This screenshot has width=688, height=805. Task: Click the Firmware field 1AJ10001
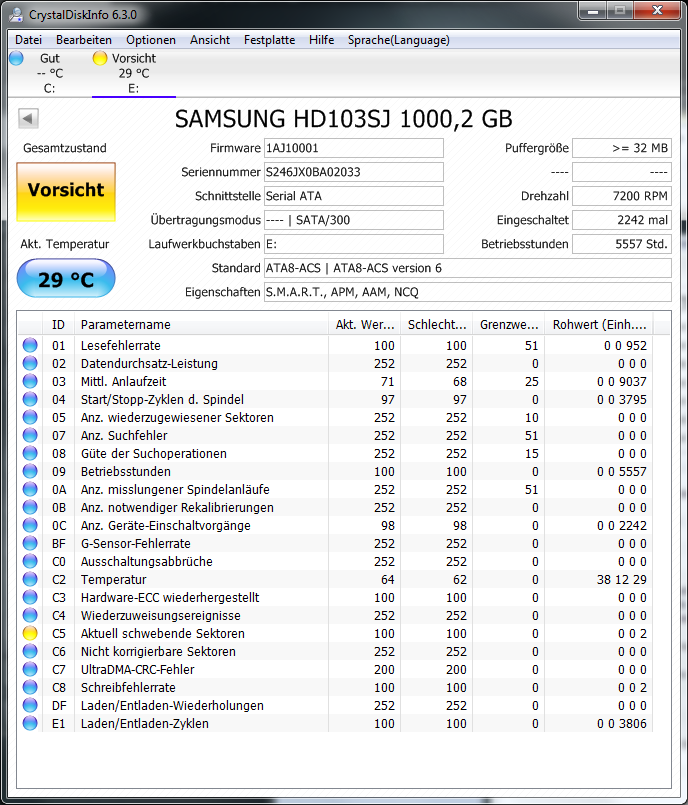(354, 148)
